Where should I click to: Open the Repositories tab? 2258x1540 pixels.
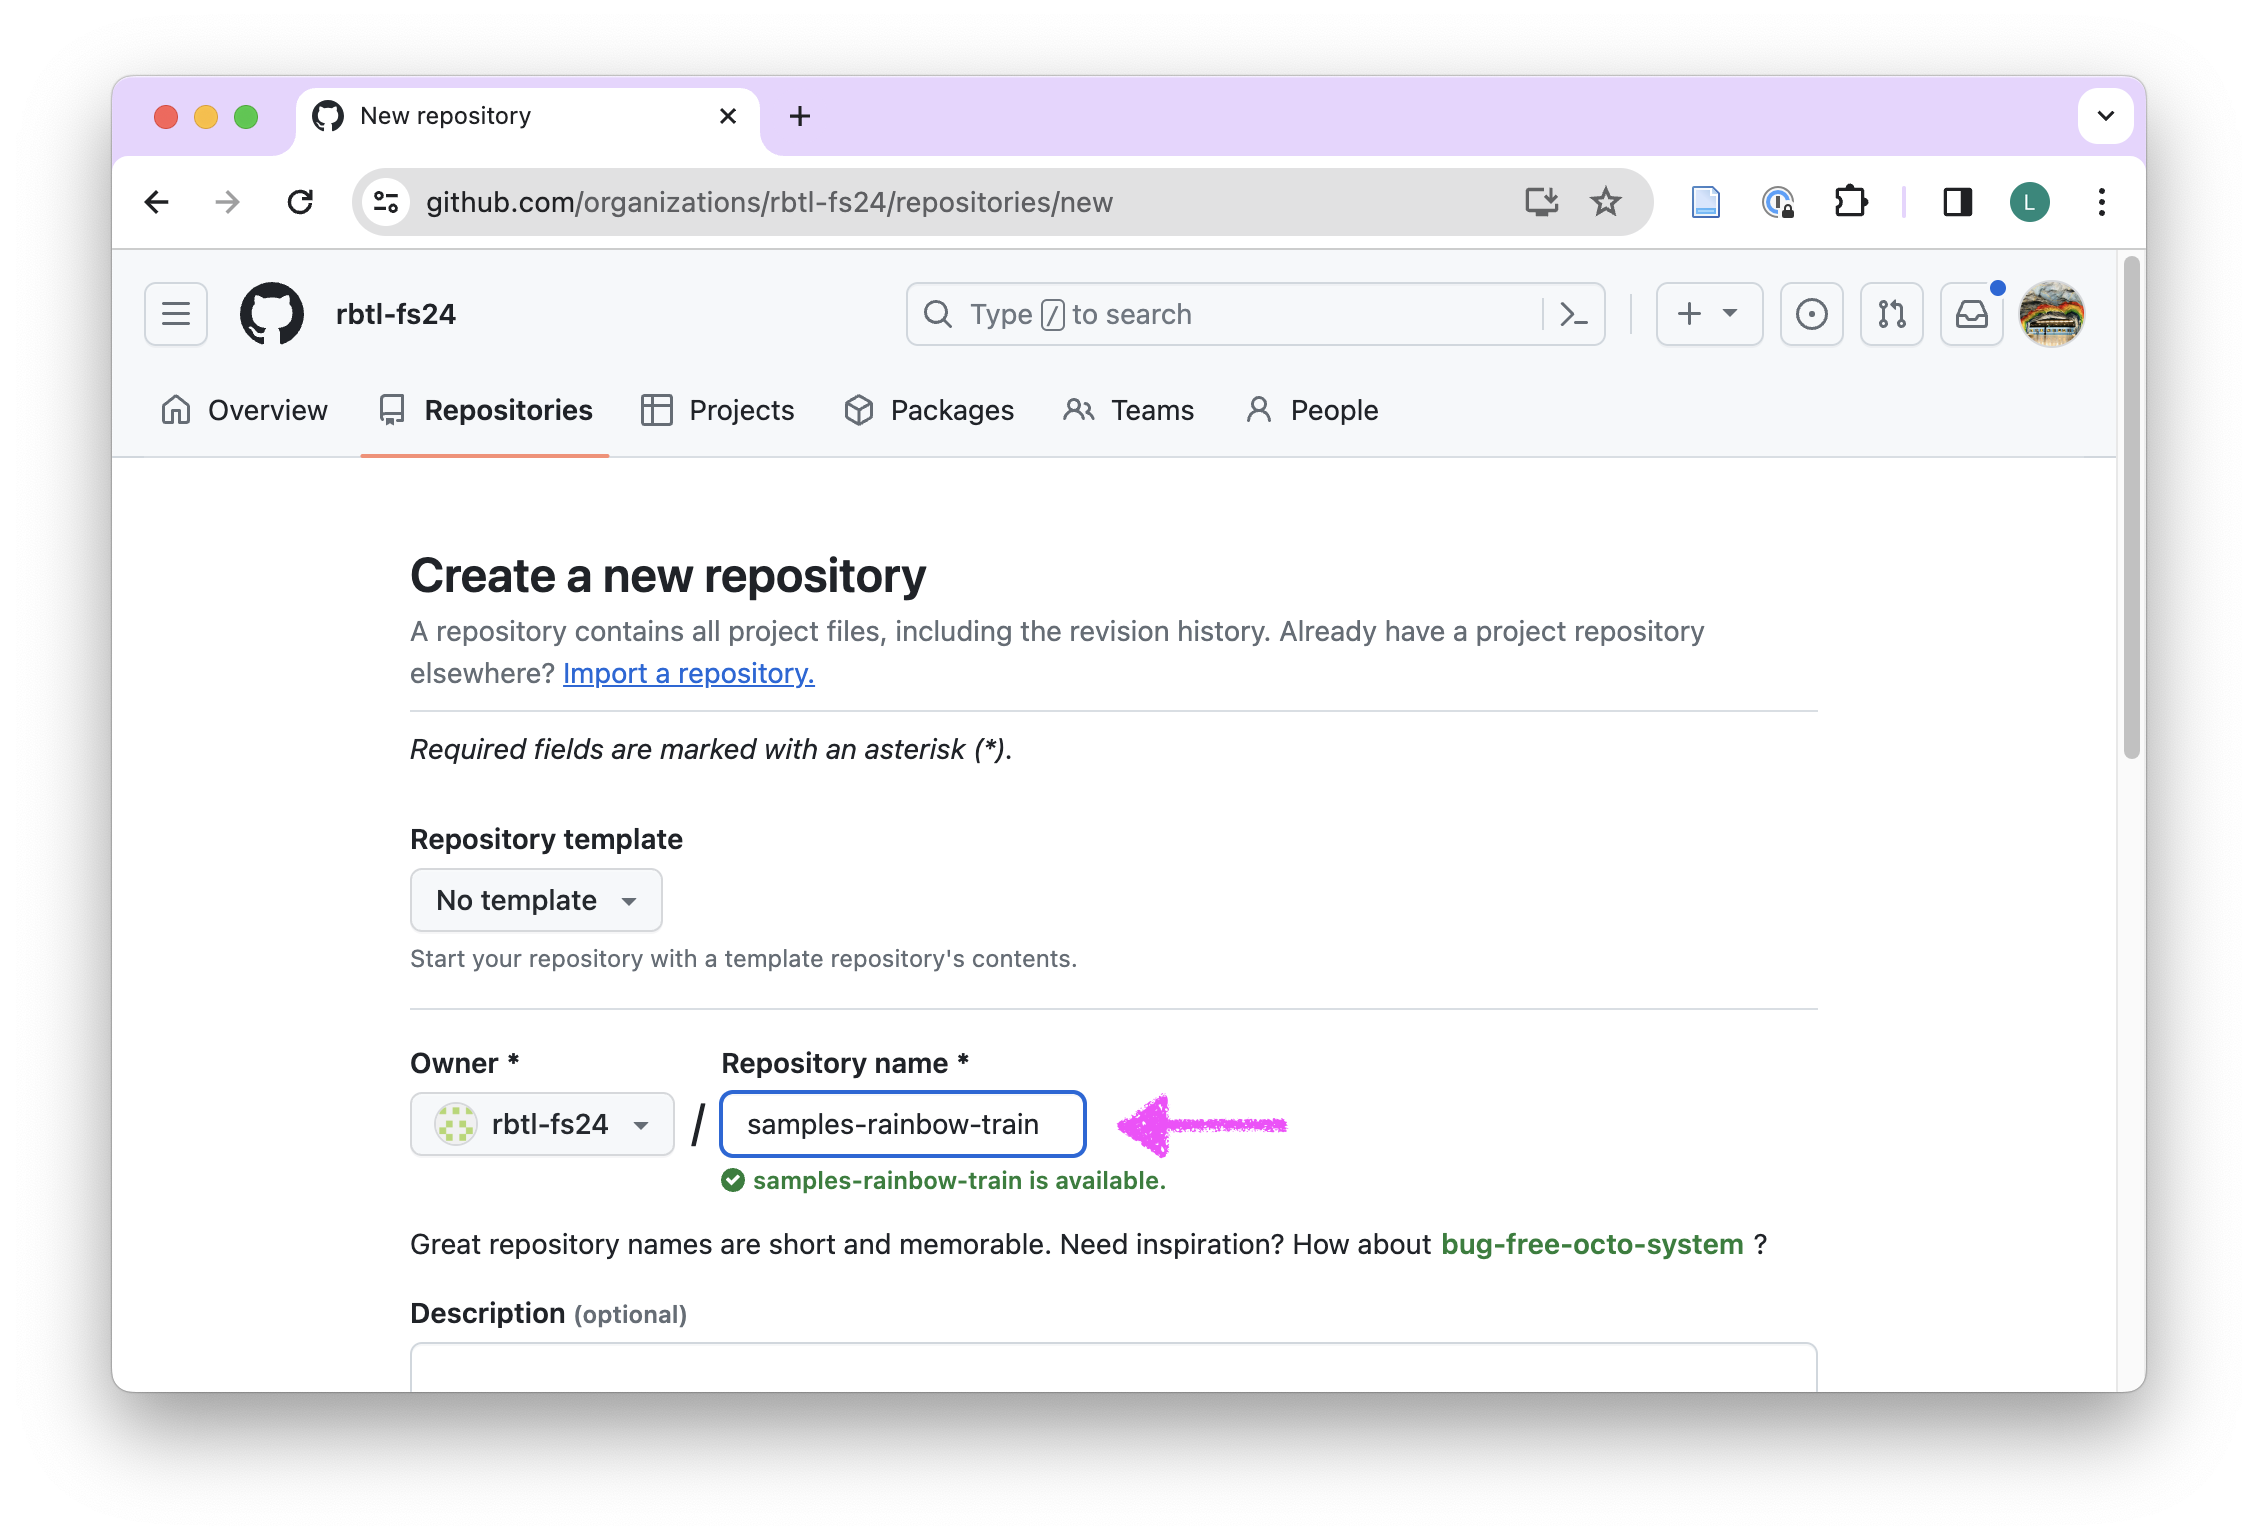(x=485, y=410)
